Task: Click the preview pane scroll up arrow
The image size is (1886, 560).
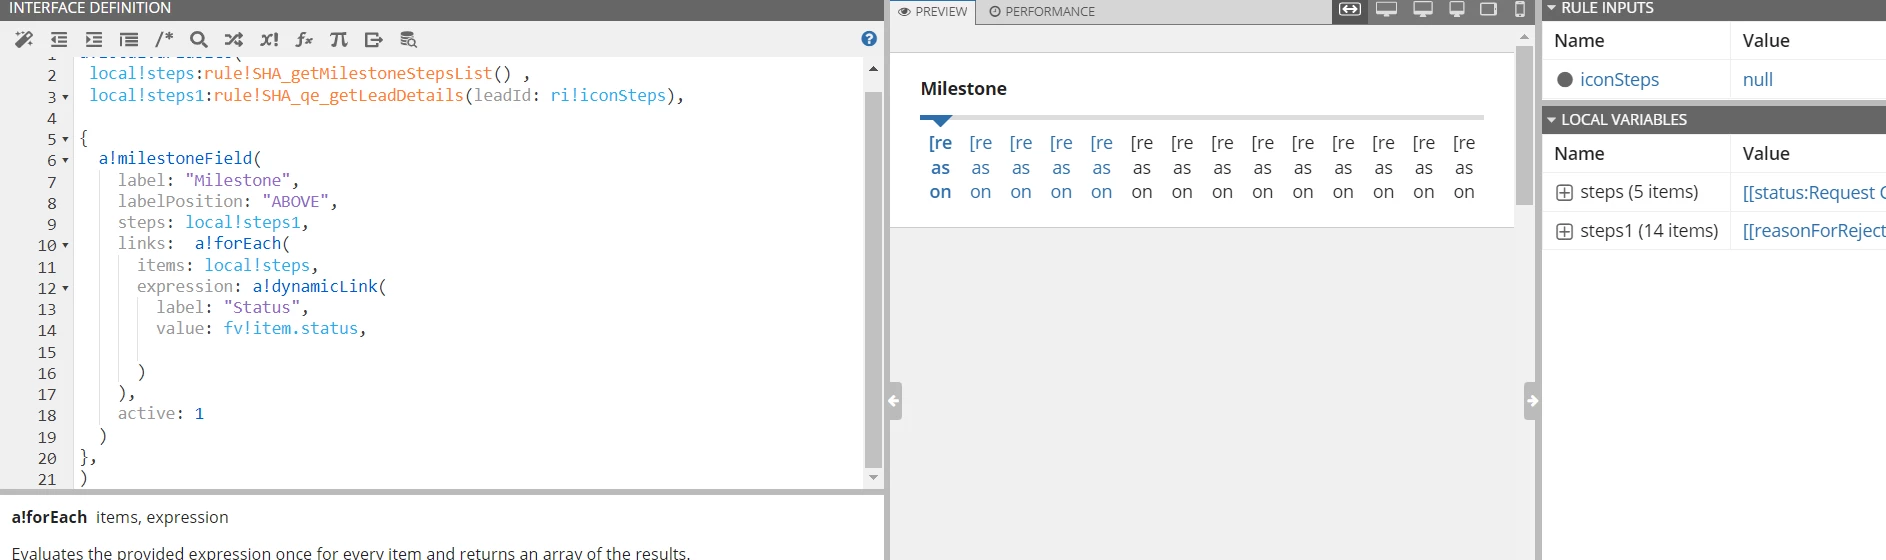Action: pos(1524,36)
